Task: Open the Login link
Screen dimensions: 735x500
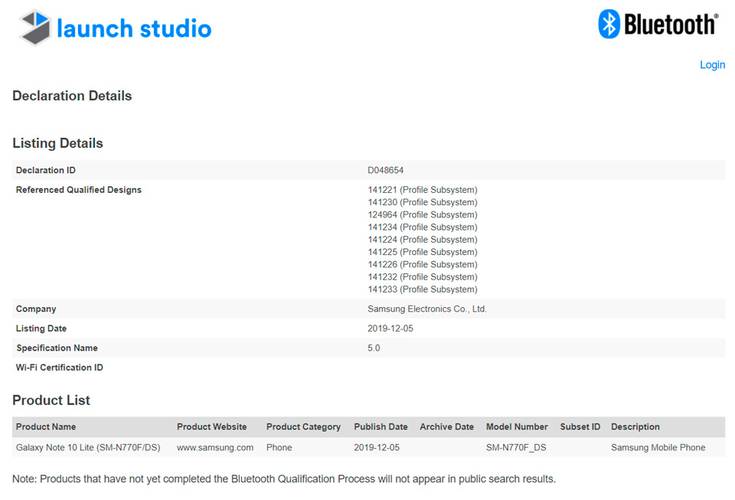Action: tap(712, 65)
